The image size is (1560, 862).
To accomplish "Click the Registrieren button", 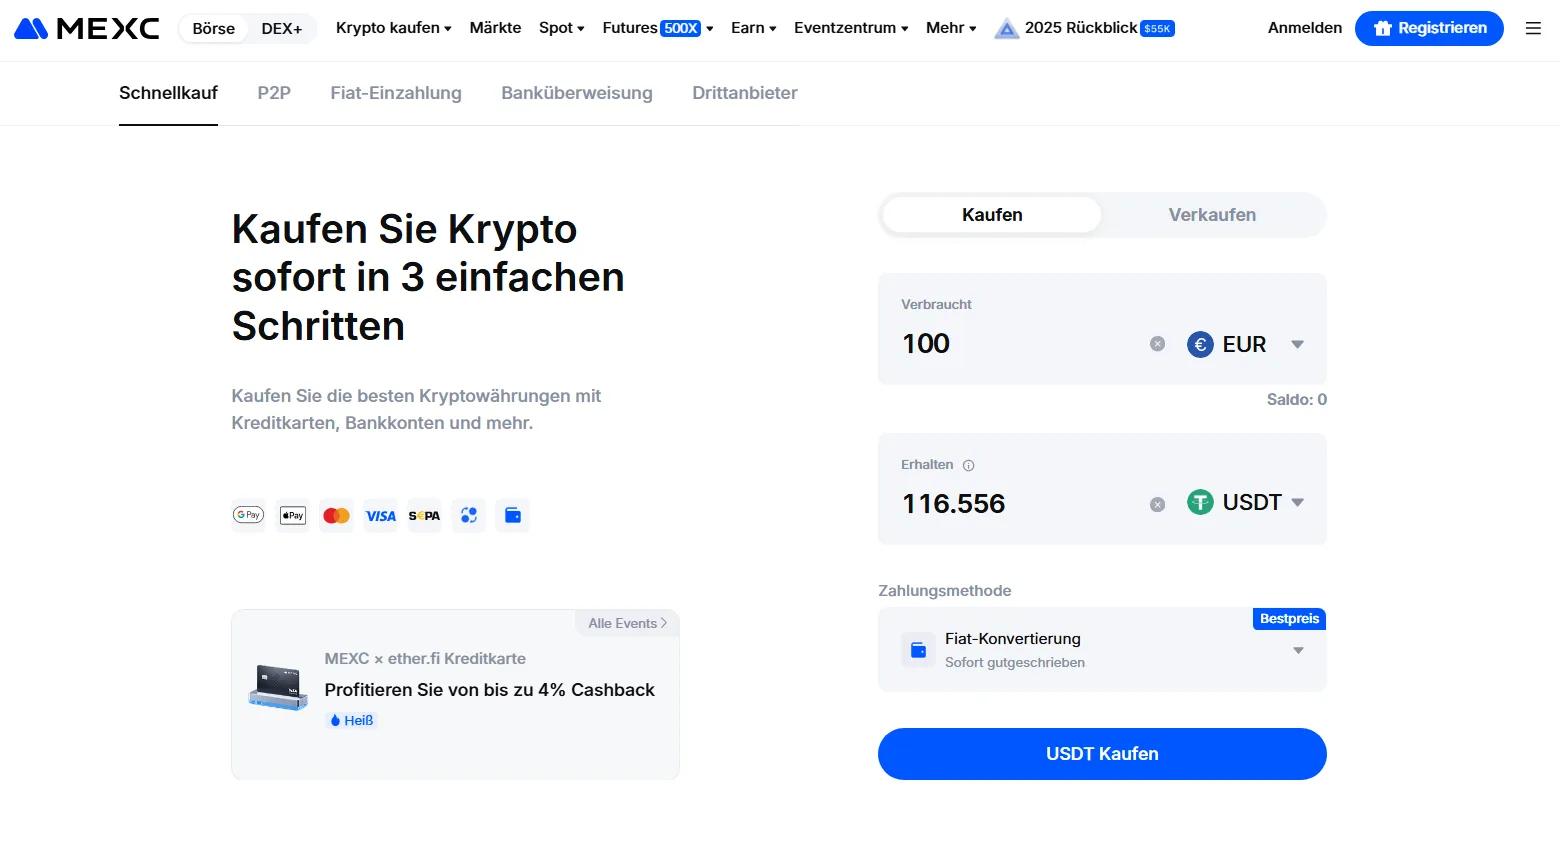I will [1429, 28].
